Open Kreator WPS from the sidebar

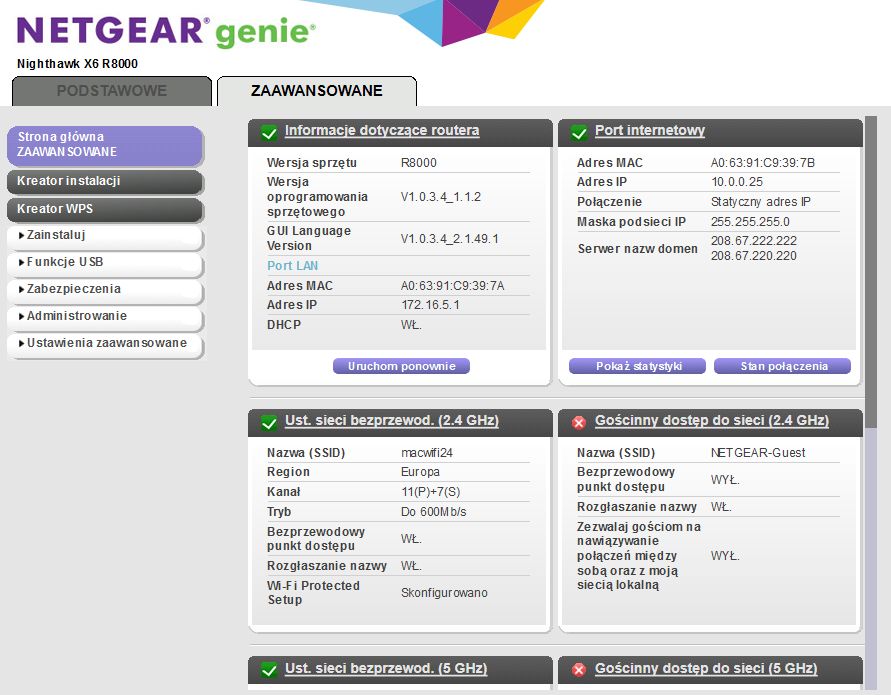click(x=105, y=209)
